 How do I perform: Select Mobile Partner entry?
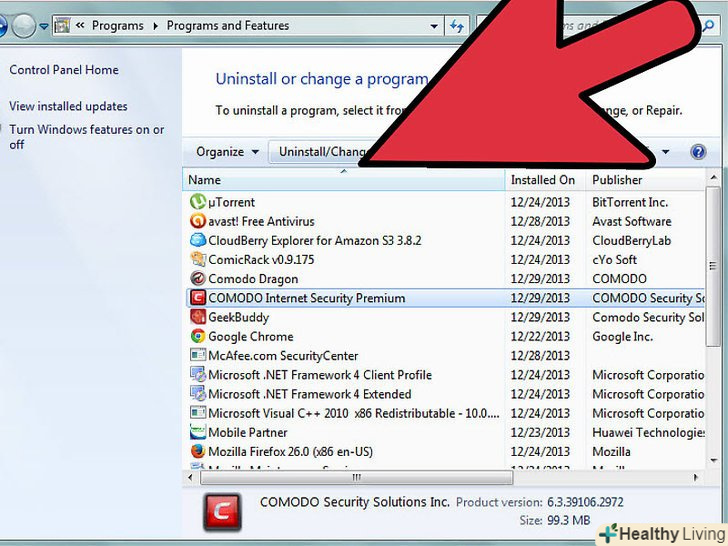[x=247, y=432]
